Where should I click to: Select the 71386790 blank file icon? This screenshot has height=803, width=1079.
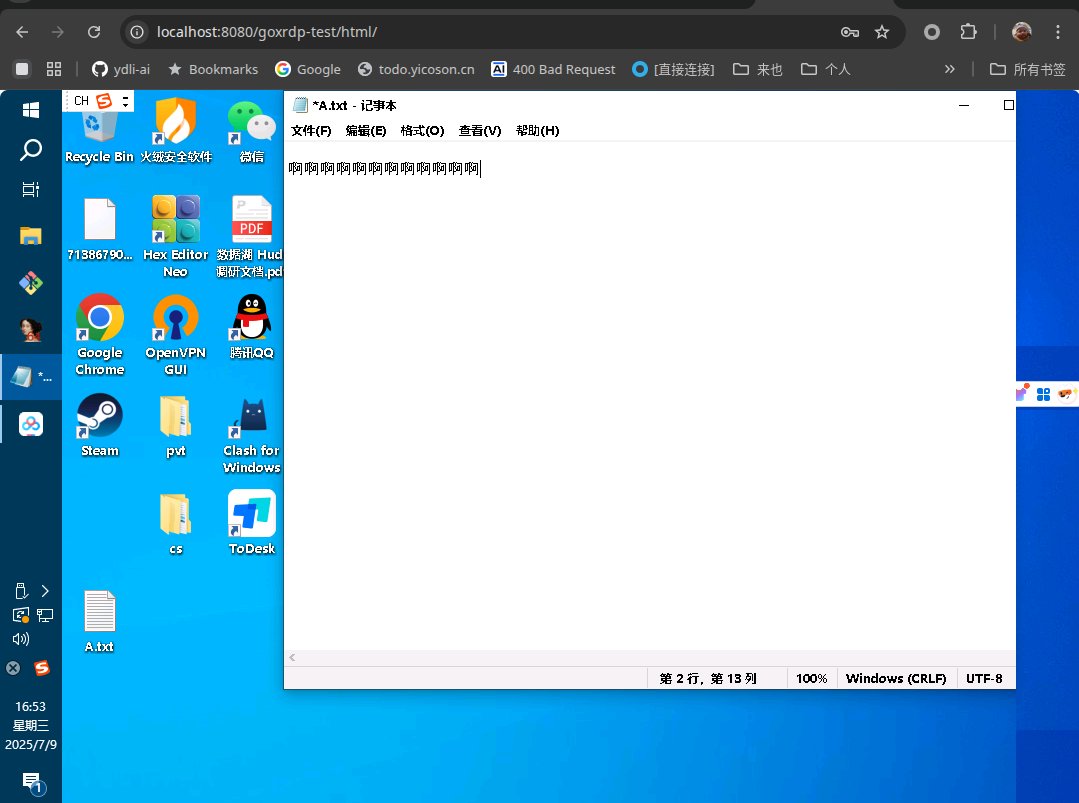tap(100, 229)
